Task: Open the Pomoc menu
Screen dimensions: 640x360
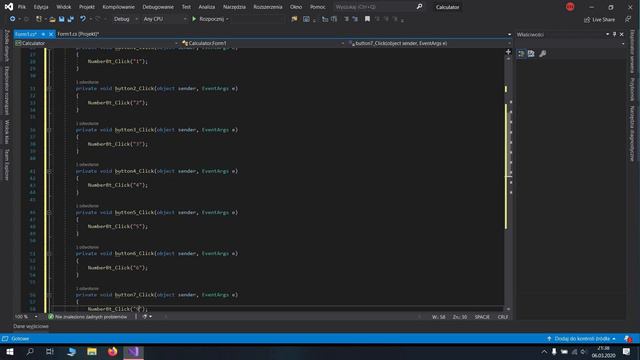Action: click(318, 7)
